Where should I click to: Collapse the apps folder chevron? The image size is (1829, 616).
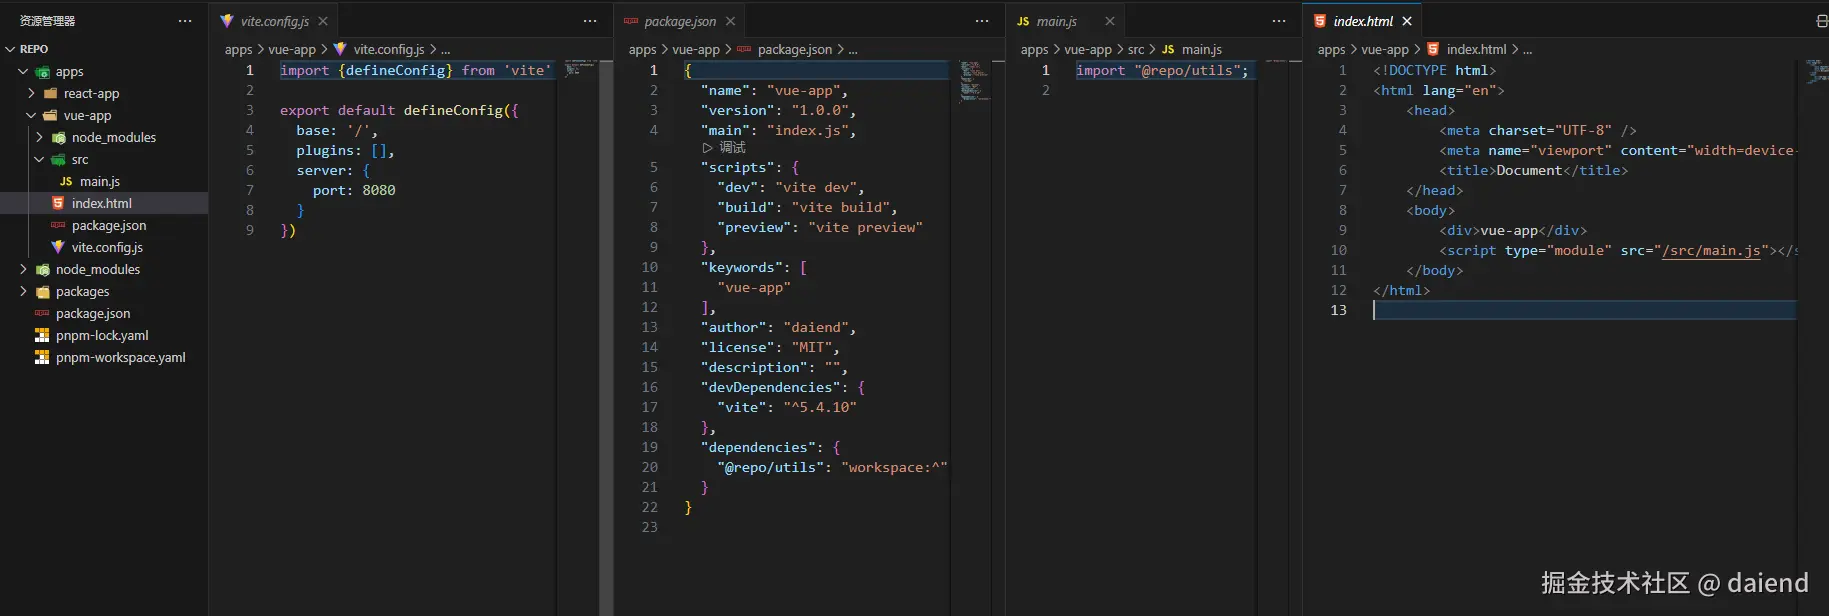pyautogui.click(x=23, y=71)
